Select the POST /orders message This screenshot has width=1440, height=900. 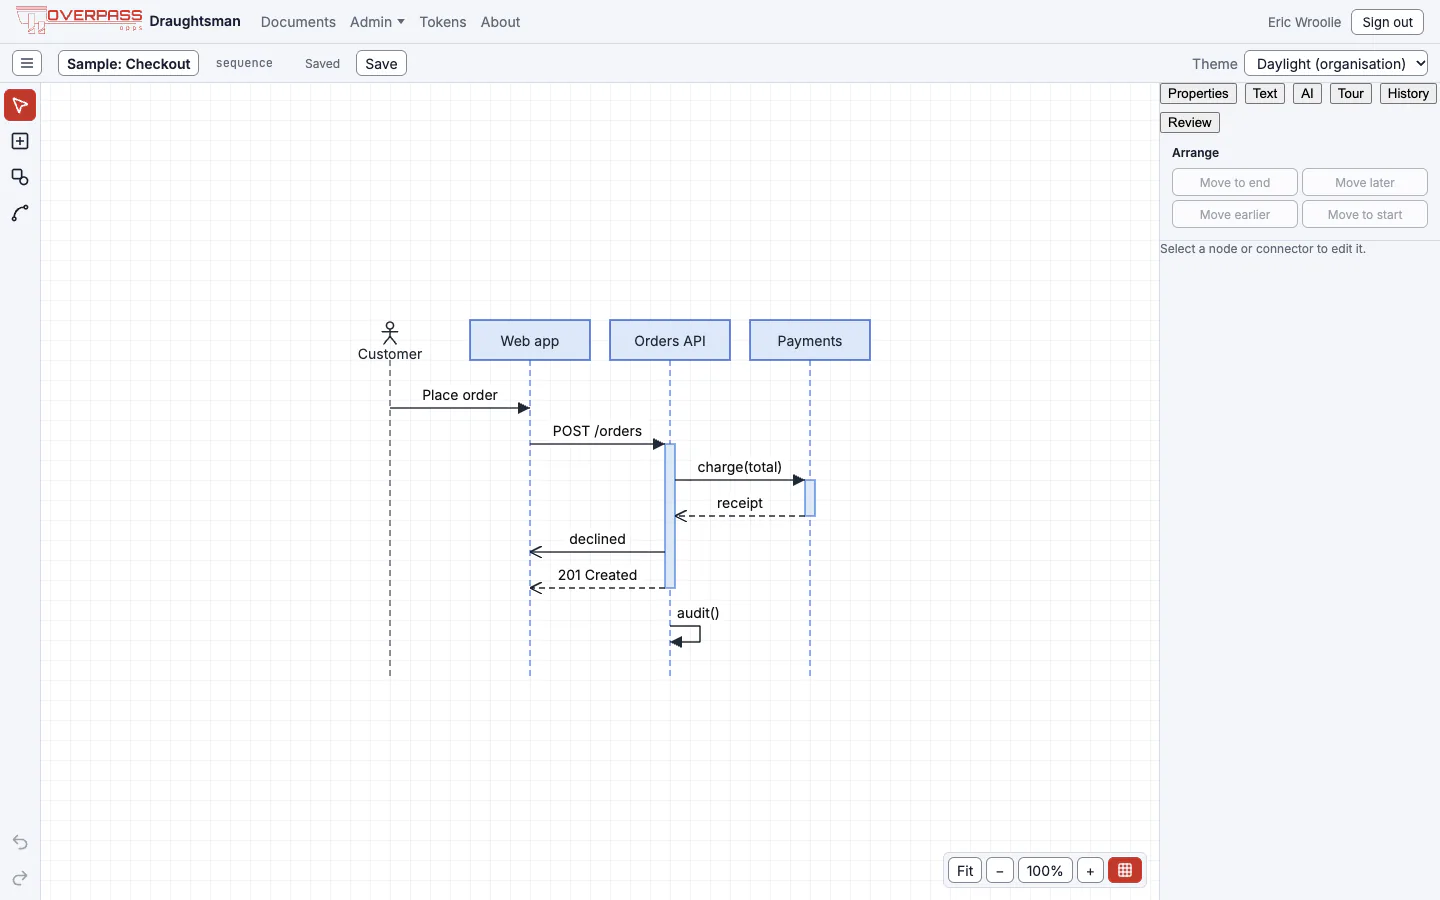tap(597, 431)
